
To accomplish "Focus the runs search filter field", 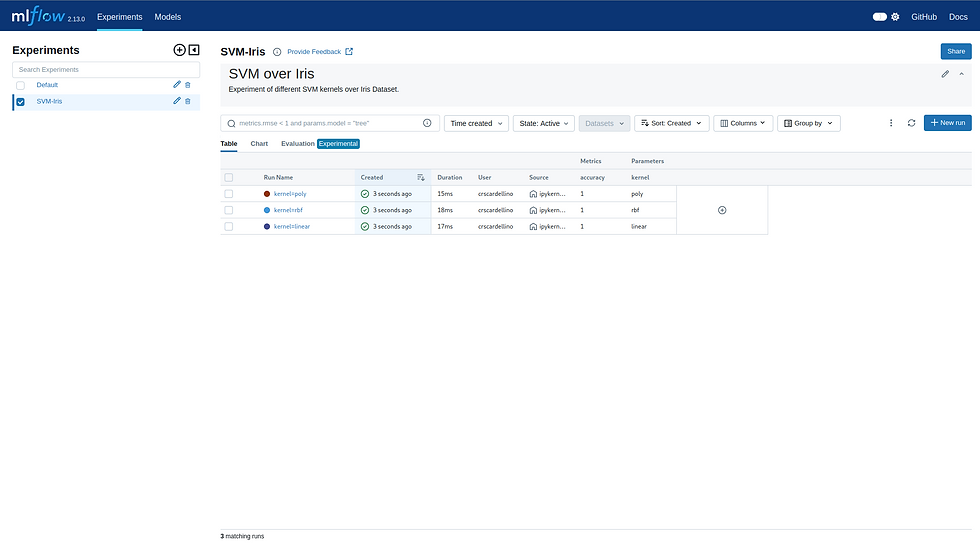I will (330, 123).
